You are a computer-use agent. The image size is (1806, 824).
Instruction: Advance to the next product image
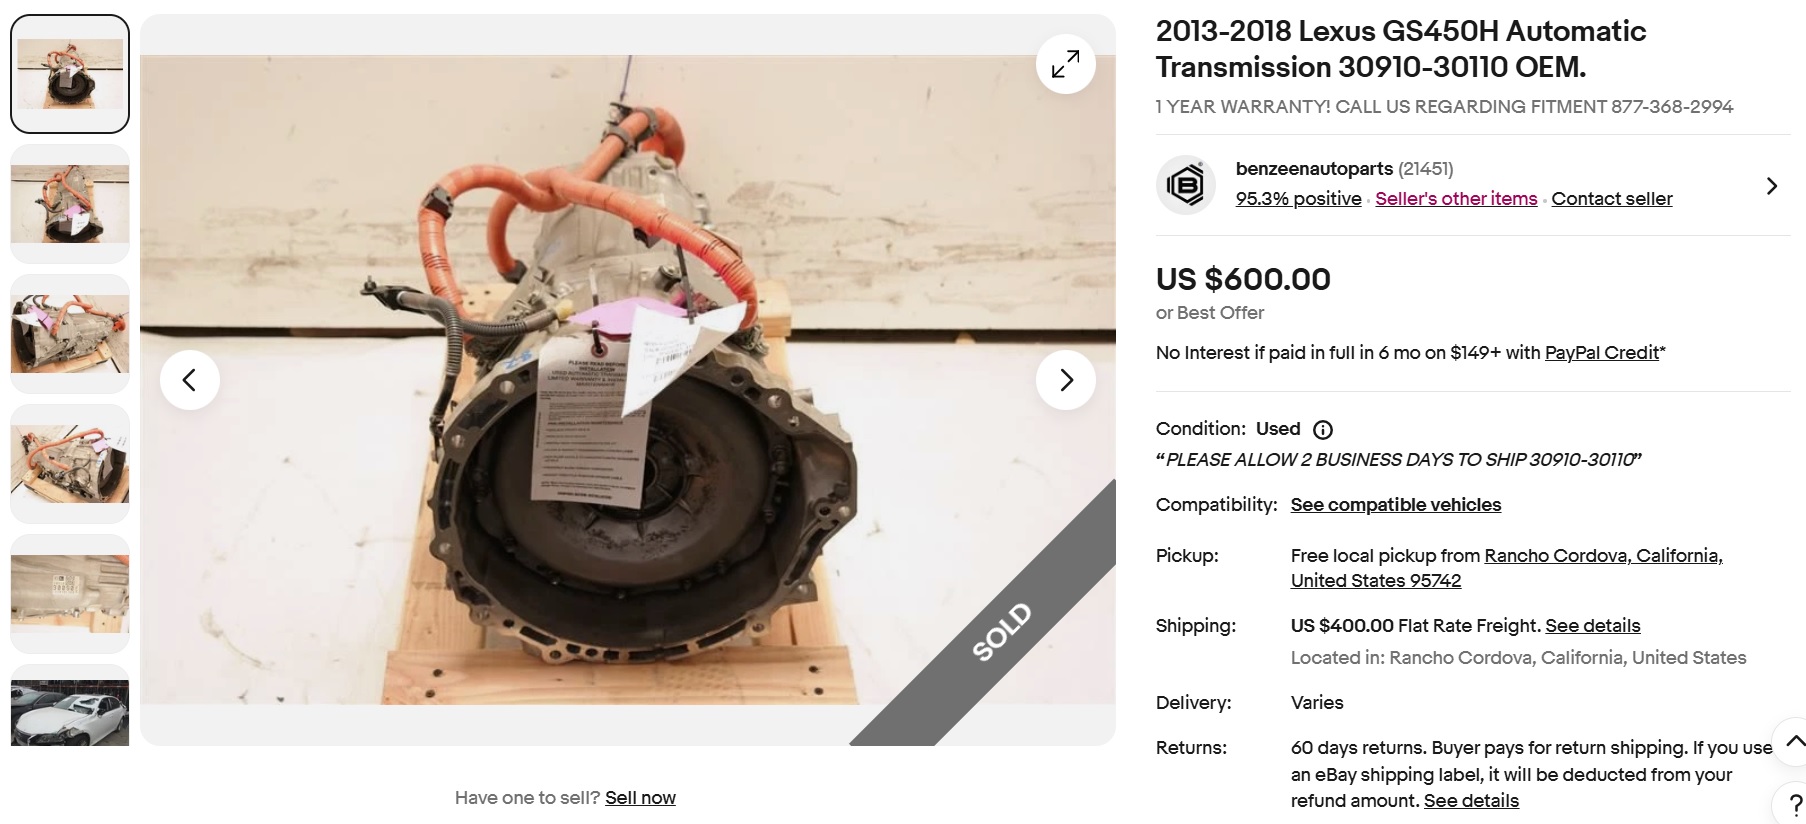[1065, 380]
